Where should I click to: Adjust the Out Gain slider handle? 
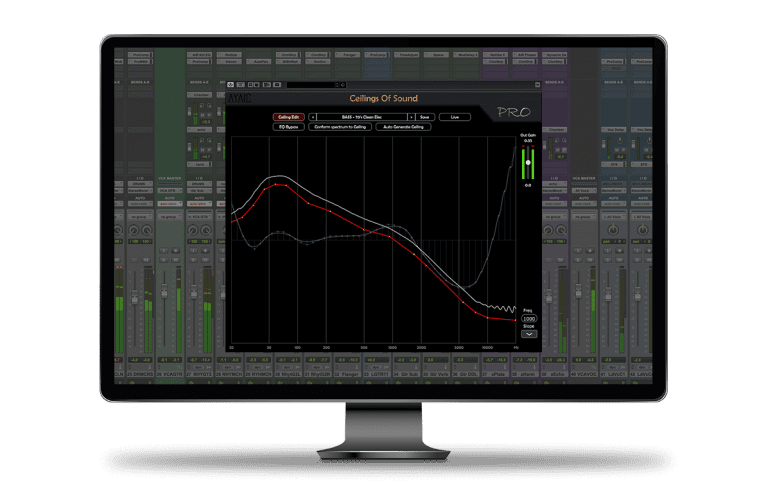tap(528, 163)
